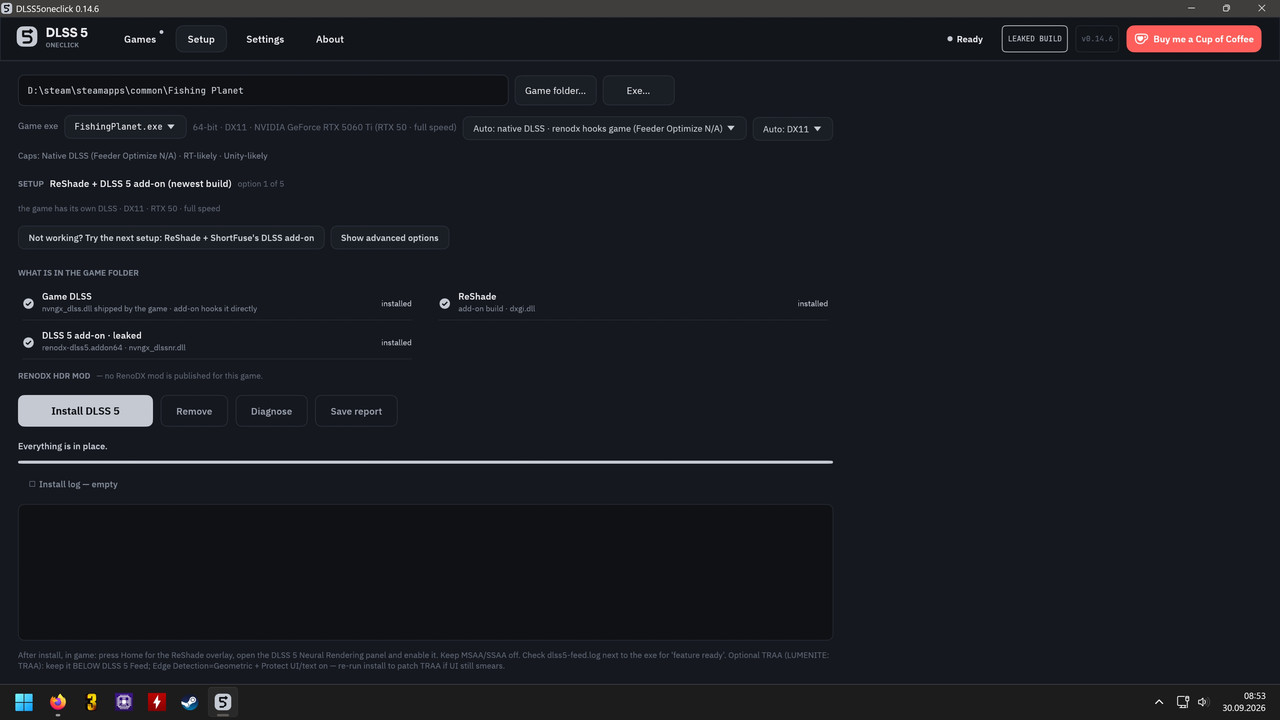The width and height of the screenshot is (1280, 720).
Task: Open the Windows Start menu
Action: pyautogui.click(x=24, y=702)
